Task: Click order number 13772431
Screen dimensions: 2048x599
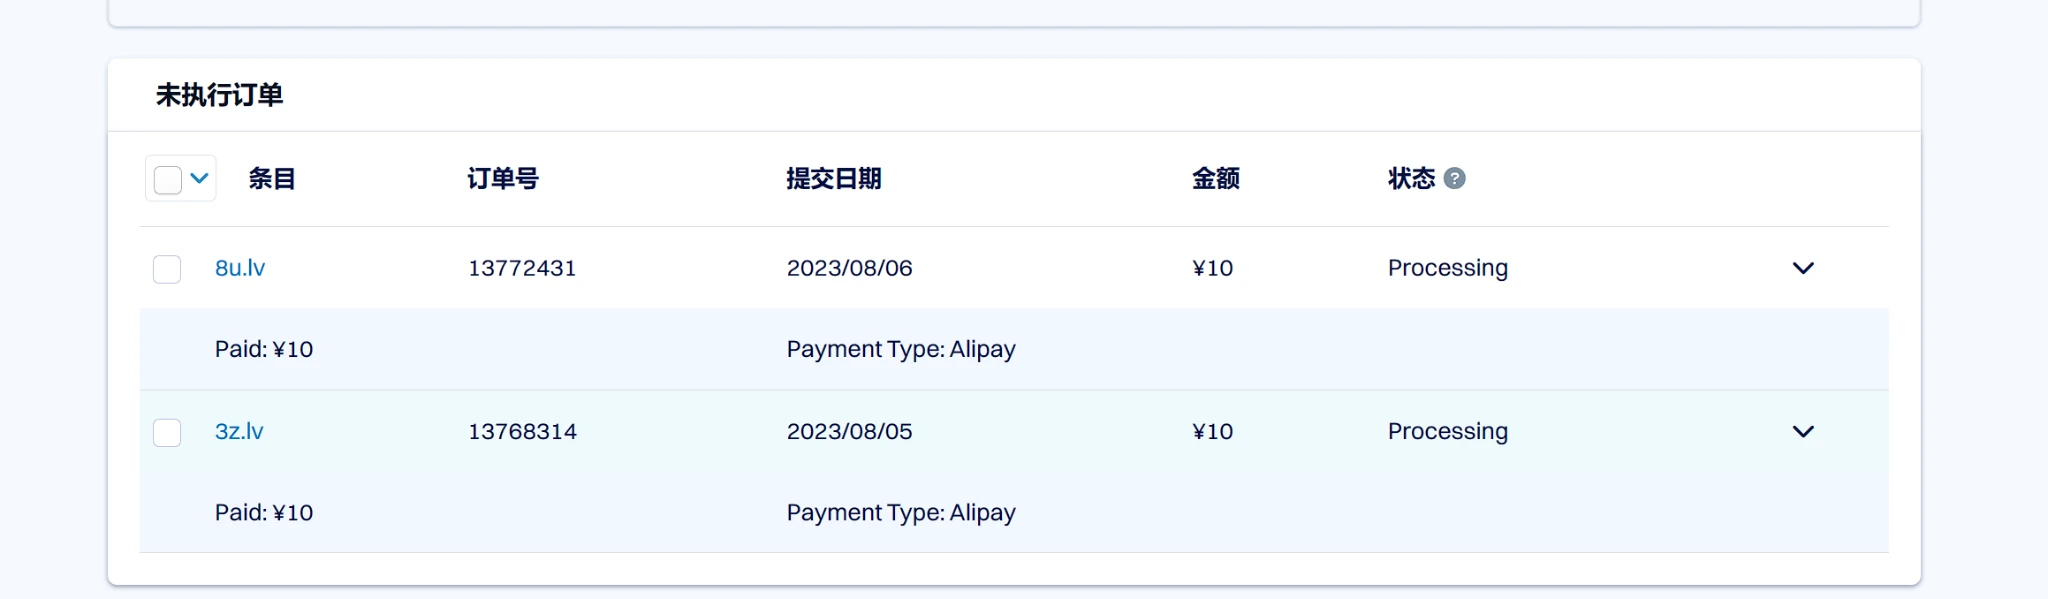Action: click(522, 268)
